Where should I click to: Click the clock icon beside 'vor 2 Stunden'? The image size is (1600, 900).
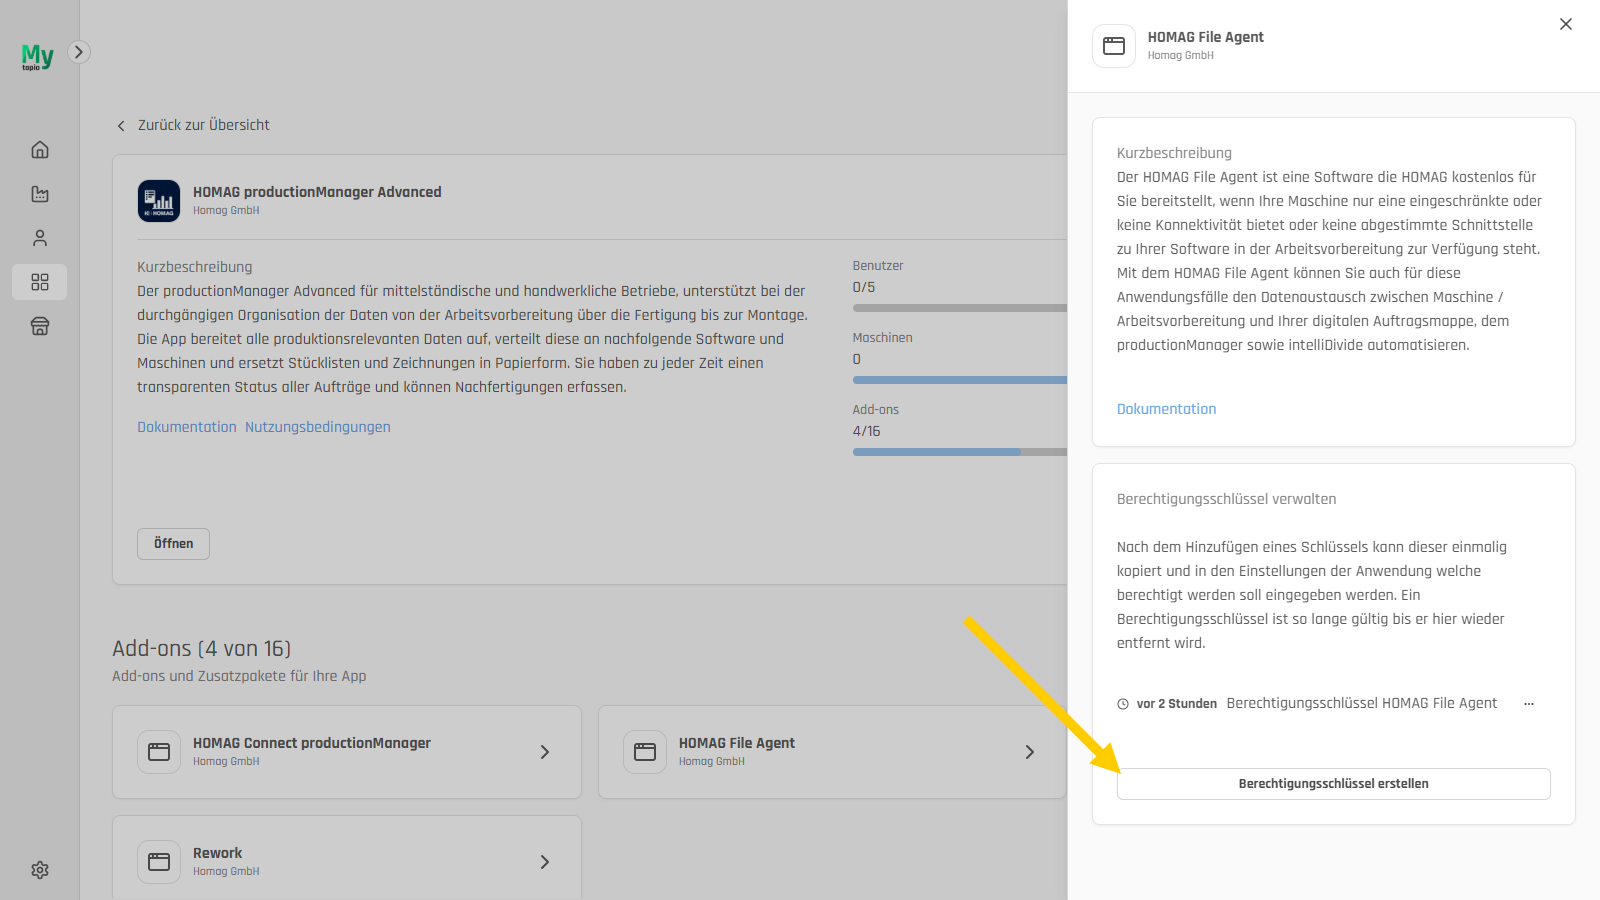click(1123, 704)
